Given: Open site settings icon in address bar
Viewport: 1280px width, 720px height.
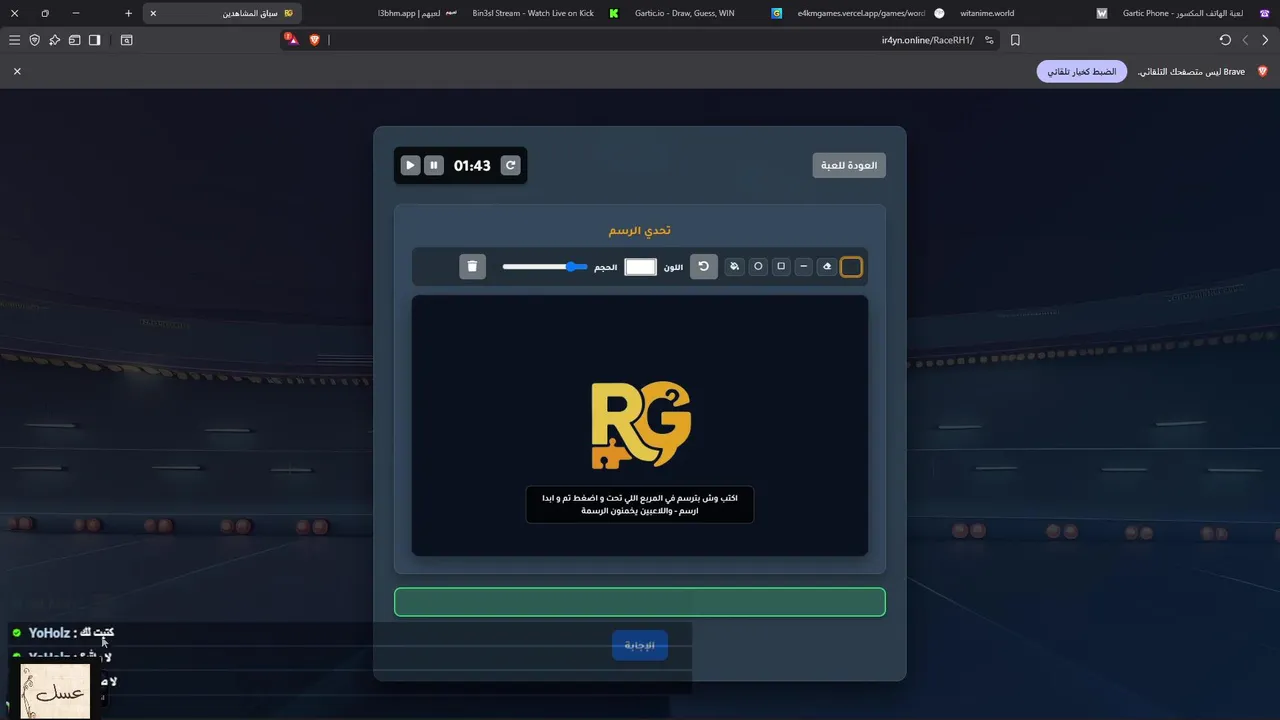Looking at the screenshot, I should [989, 40].
